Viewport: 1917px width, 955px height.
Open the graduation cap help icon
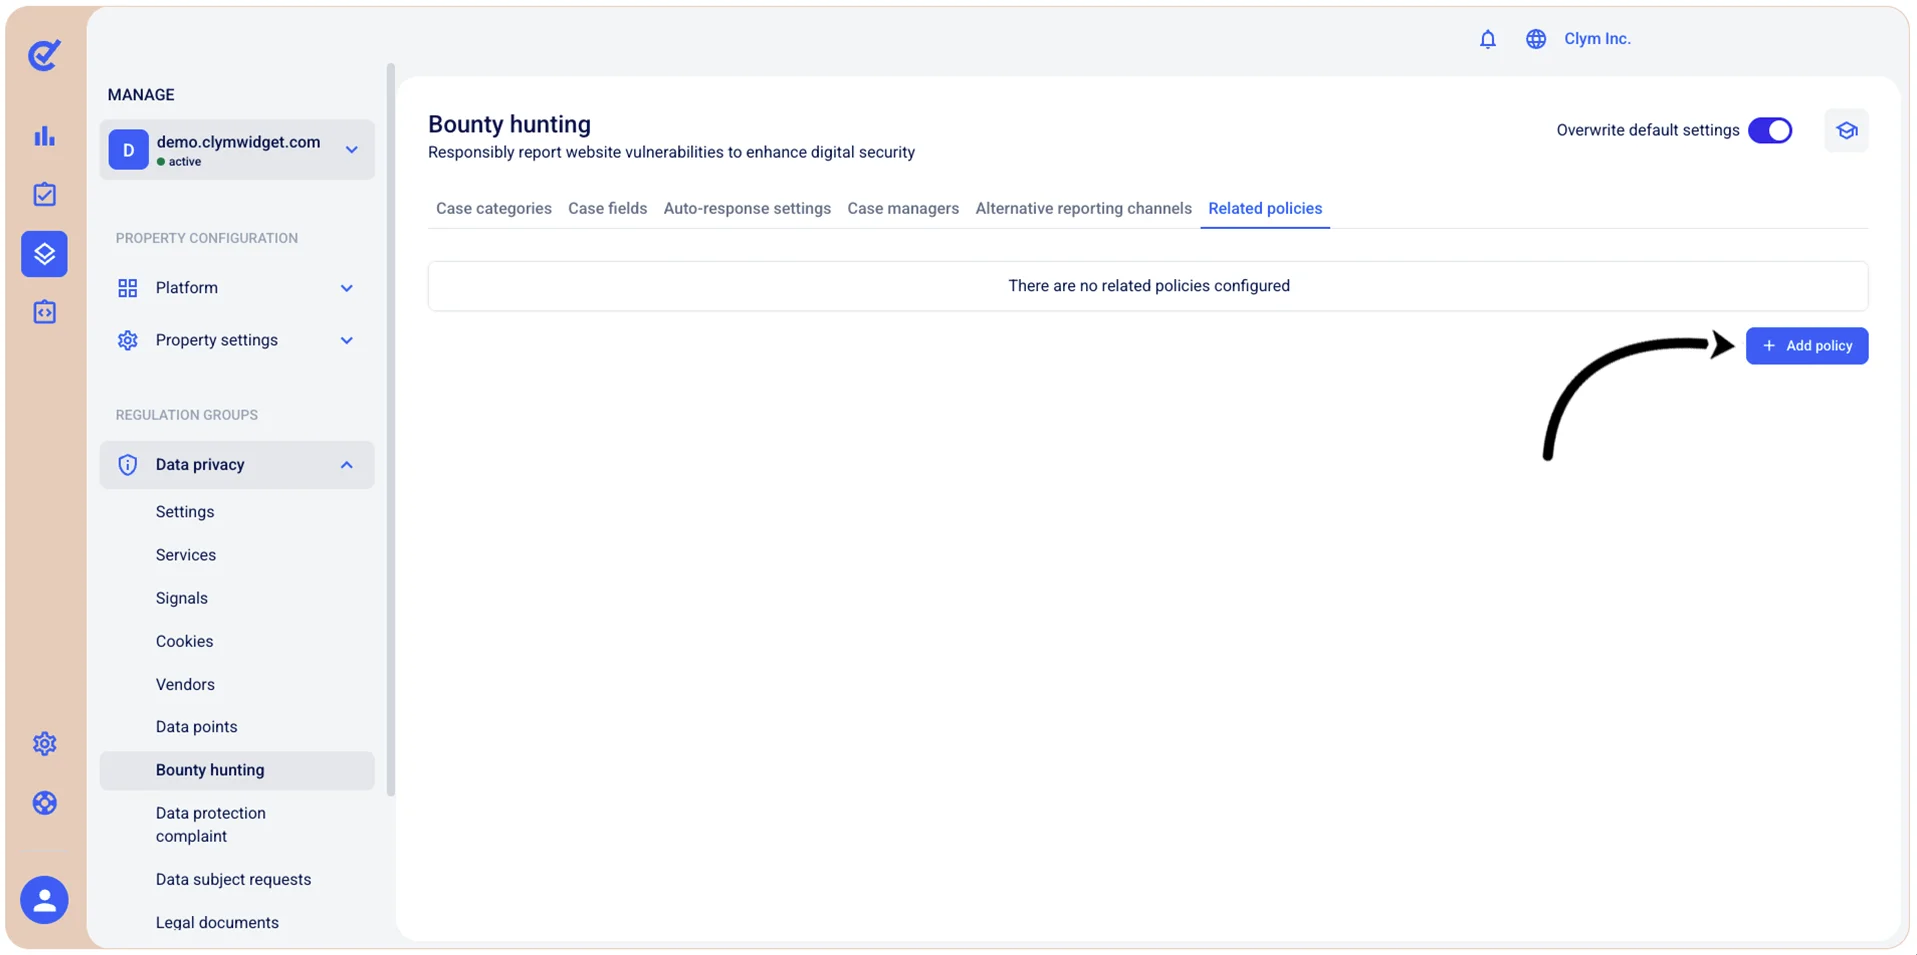[1846, 131]
